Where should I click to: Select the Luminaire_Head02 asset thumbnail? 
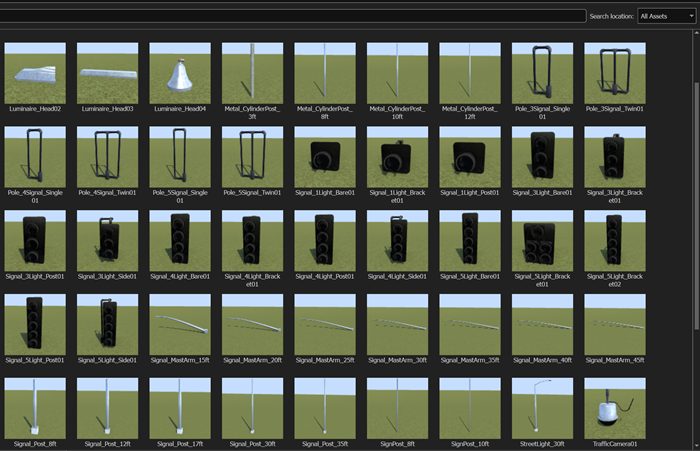(35, 73)
